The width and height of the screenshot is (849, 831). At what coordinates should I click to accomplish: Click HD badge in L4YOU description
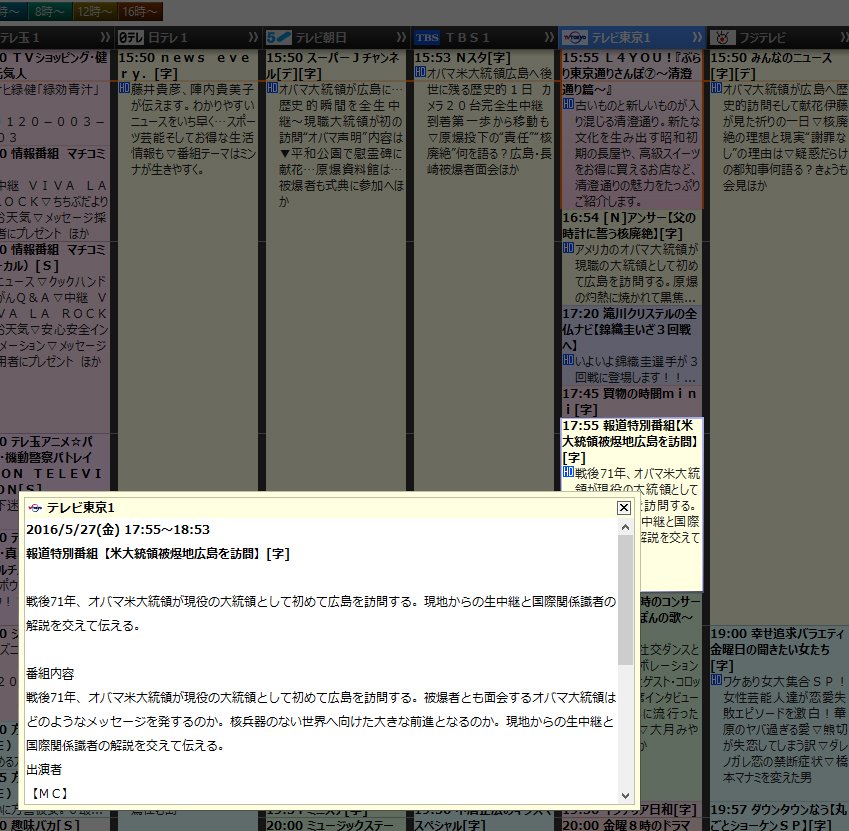(x=568, y=103)
